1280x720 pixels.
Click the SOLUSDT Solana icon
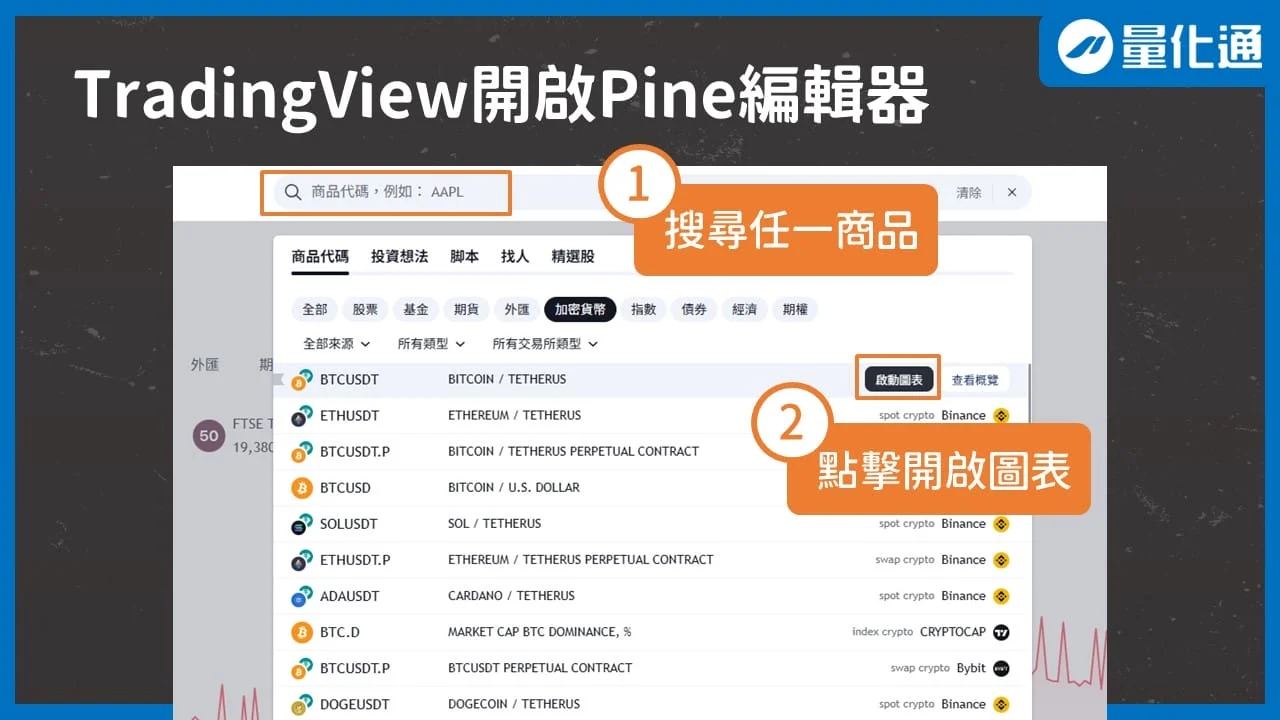(302, 524)
